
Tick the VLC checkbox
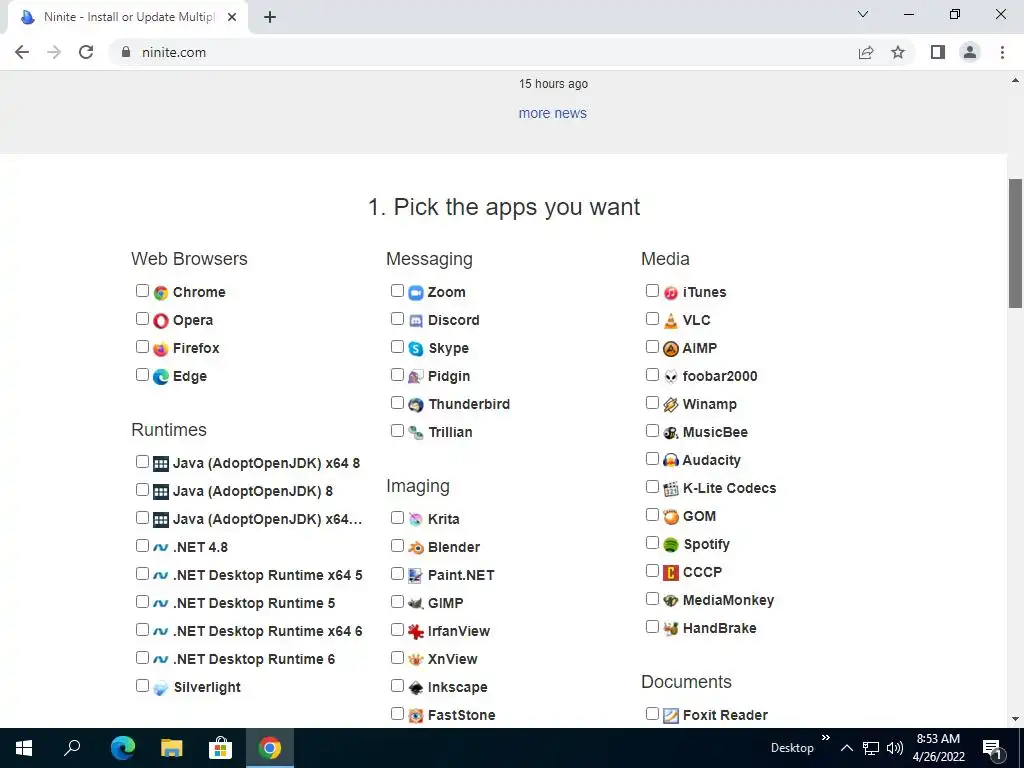click(x=652, y=319)
